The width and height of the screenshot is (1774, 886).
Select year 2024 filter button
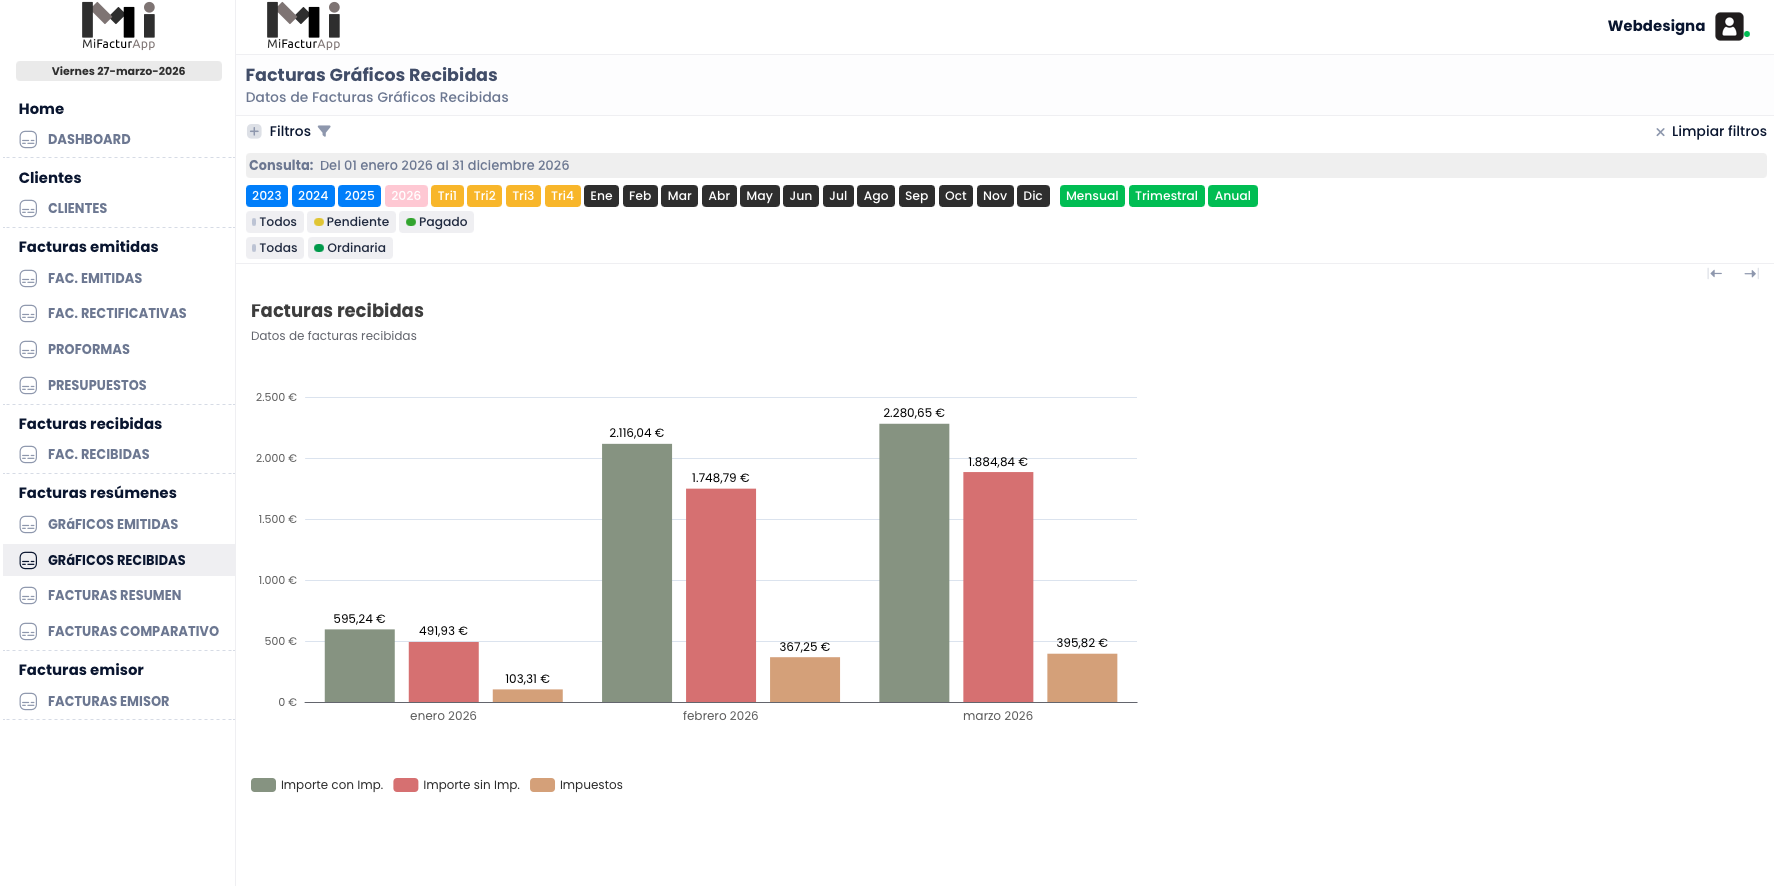(x=313, y=196)
